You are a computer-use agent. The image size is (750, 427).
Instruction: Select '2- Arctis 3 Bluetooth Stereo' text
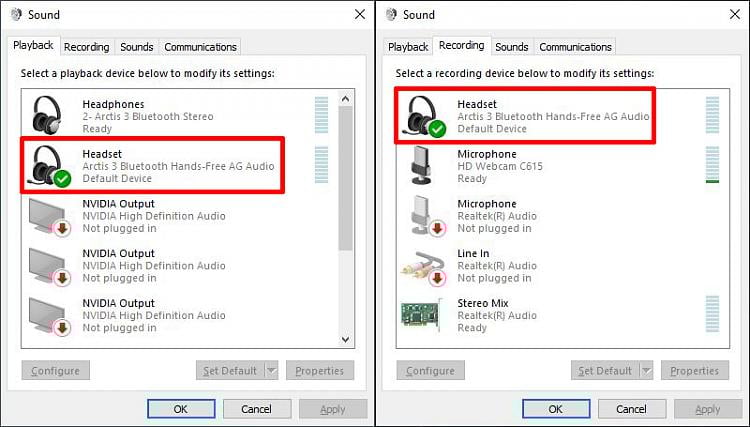(148, 117)
